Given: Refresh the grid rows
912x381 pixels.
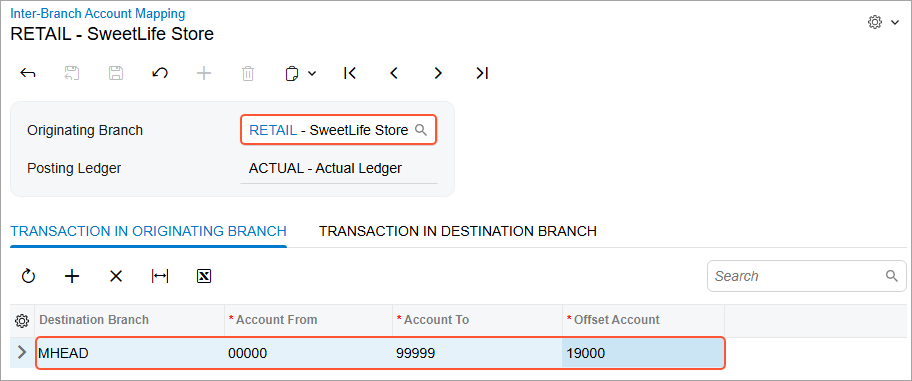Looking at the screenshot, I should click(x=28, y=276).
